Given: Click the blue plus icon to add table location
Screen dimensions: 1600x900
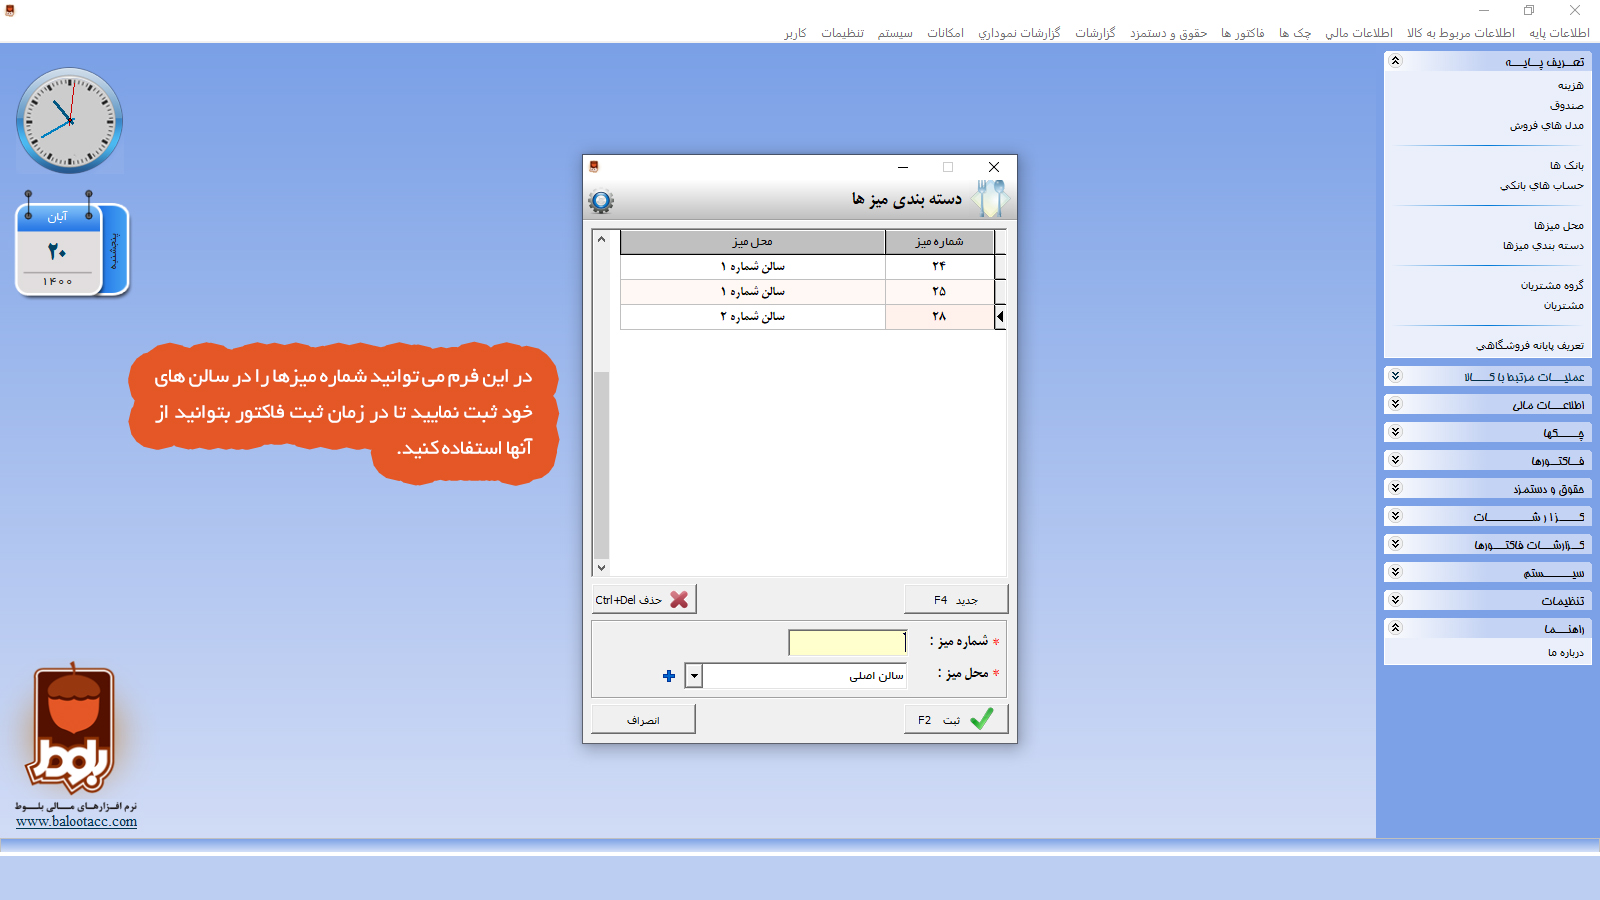Looking at the screenshot, I should click(669, 676).
